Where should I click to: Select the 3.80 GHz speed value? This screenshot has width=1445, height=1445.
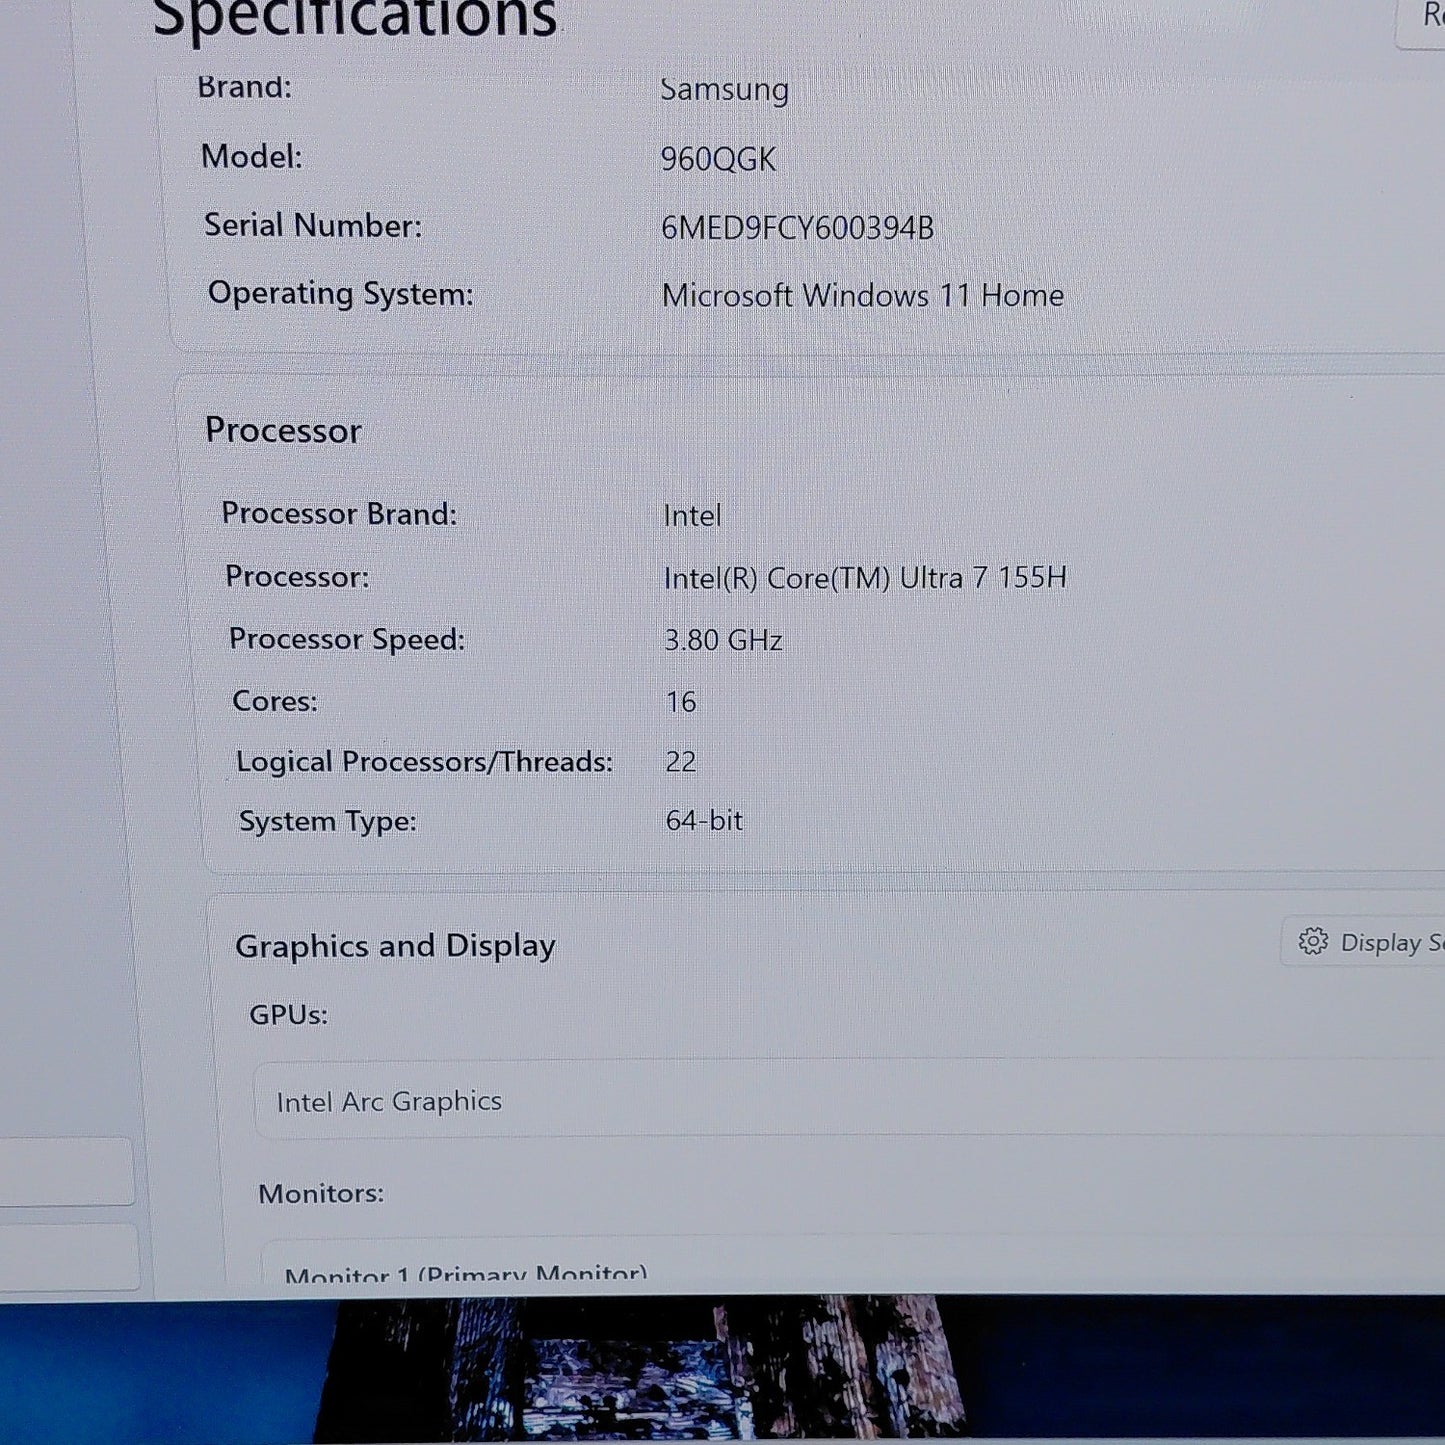(x=723, y=640)
